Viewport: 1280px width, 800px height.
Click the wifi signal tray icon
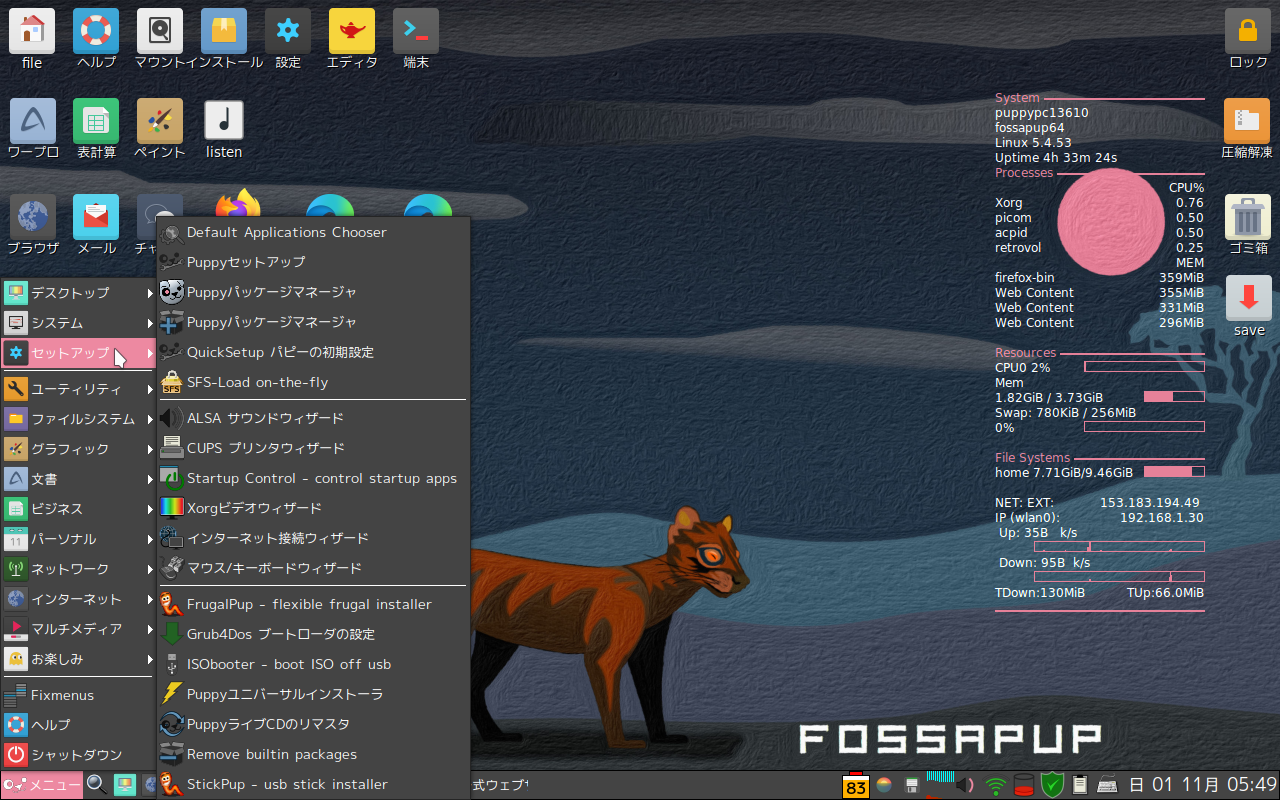pos(994,785)
